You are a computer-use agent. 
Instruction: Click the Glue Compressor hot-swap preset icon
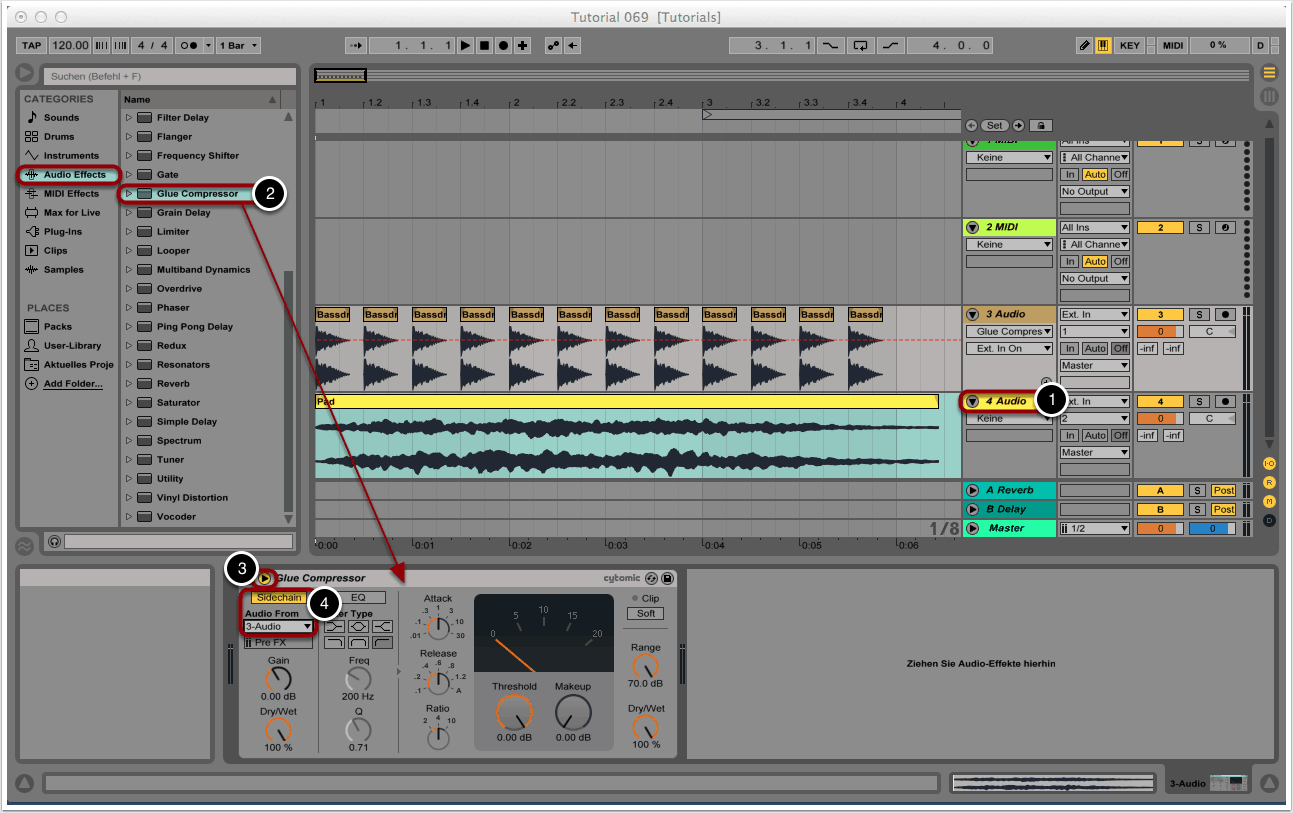651,578
